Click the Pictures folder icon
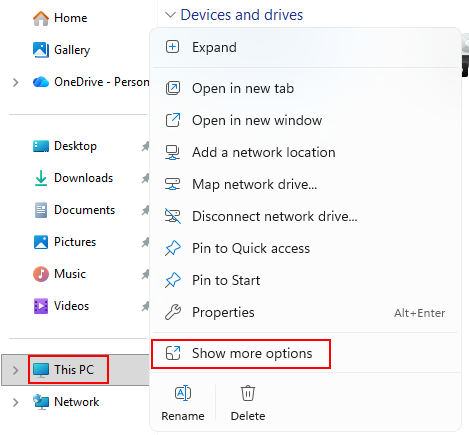 pyautogui.click(x=41, y=242)
